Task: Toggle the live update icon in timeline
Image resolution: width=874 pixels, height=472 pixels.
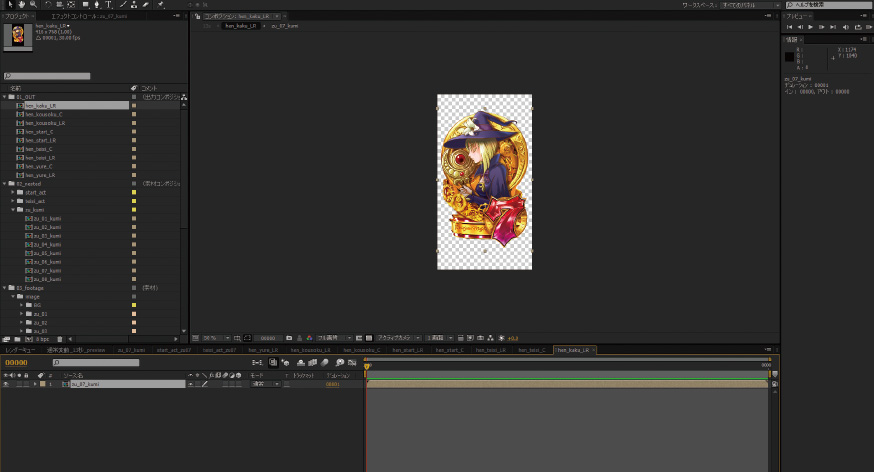Action: click(x=273, y=362)
